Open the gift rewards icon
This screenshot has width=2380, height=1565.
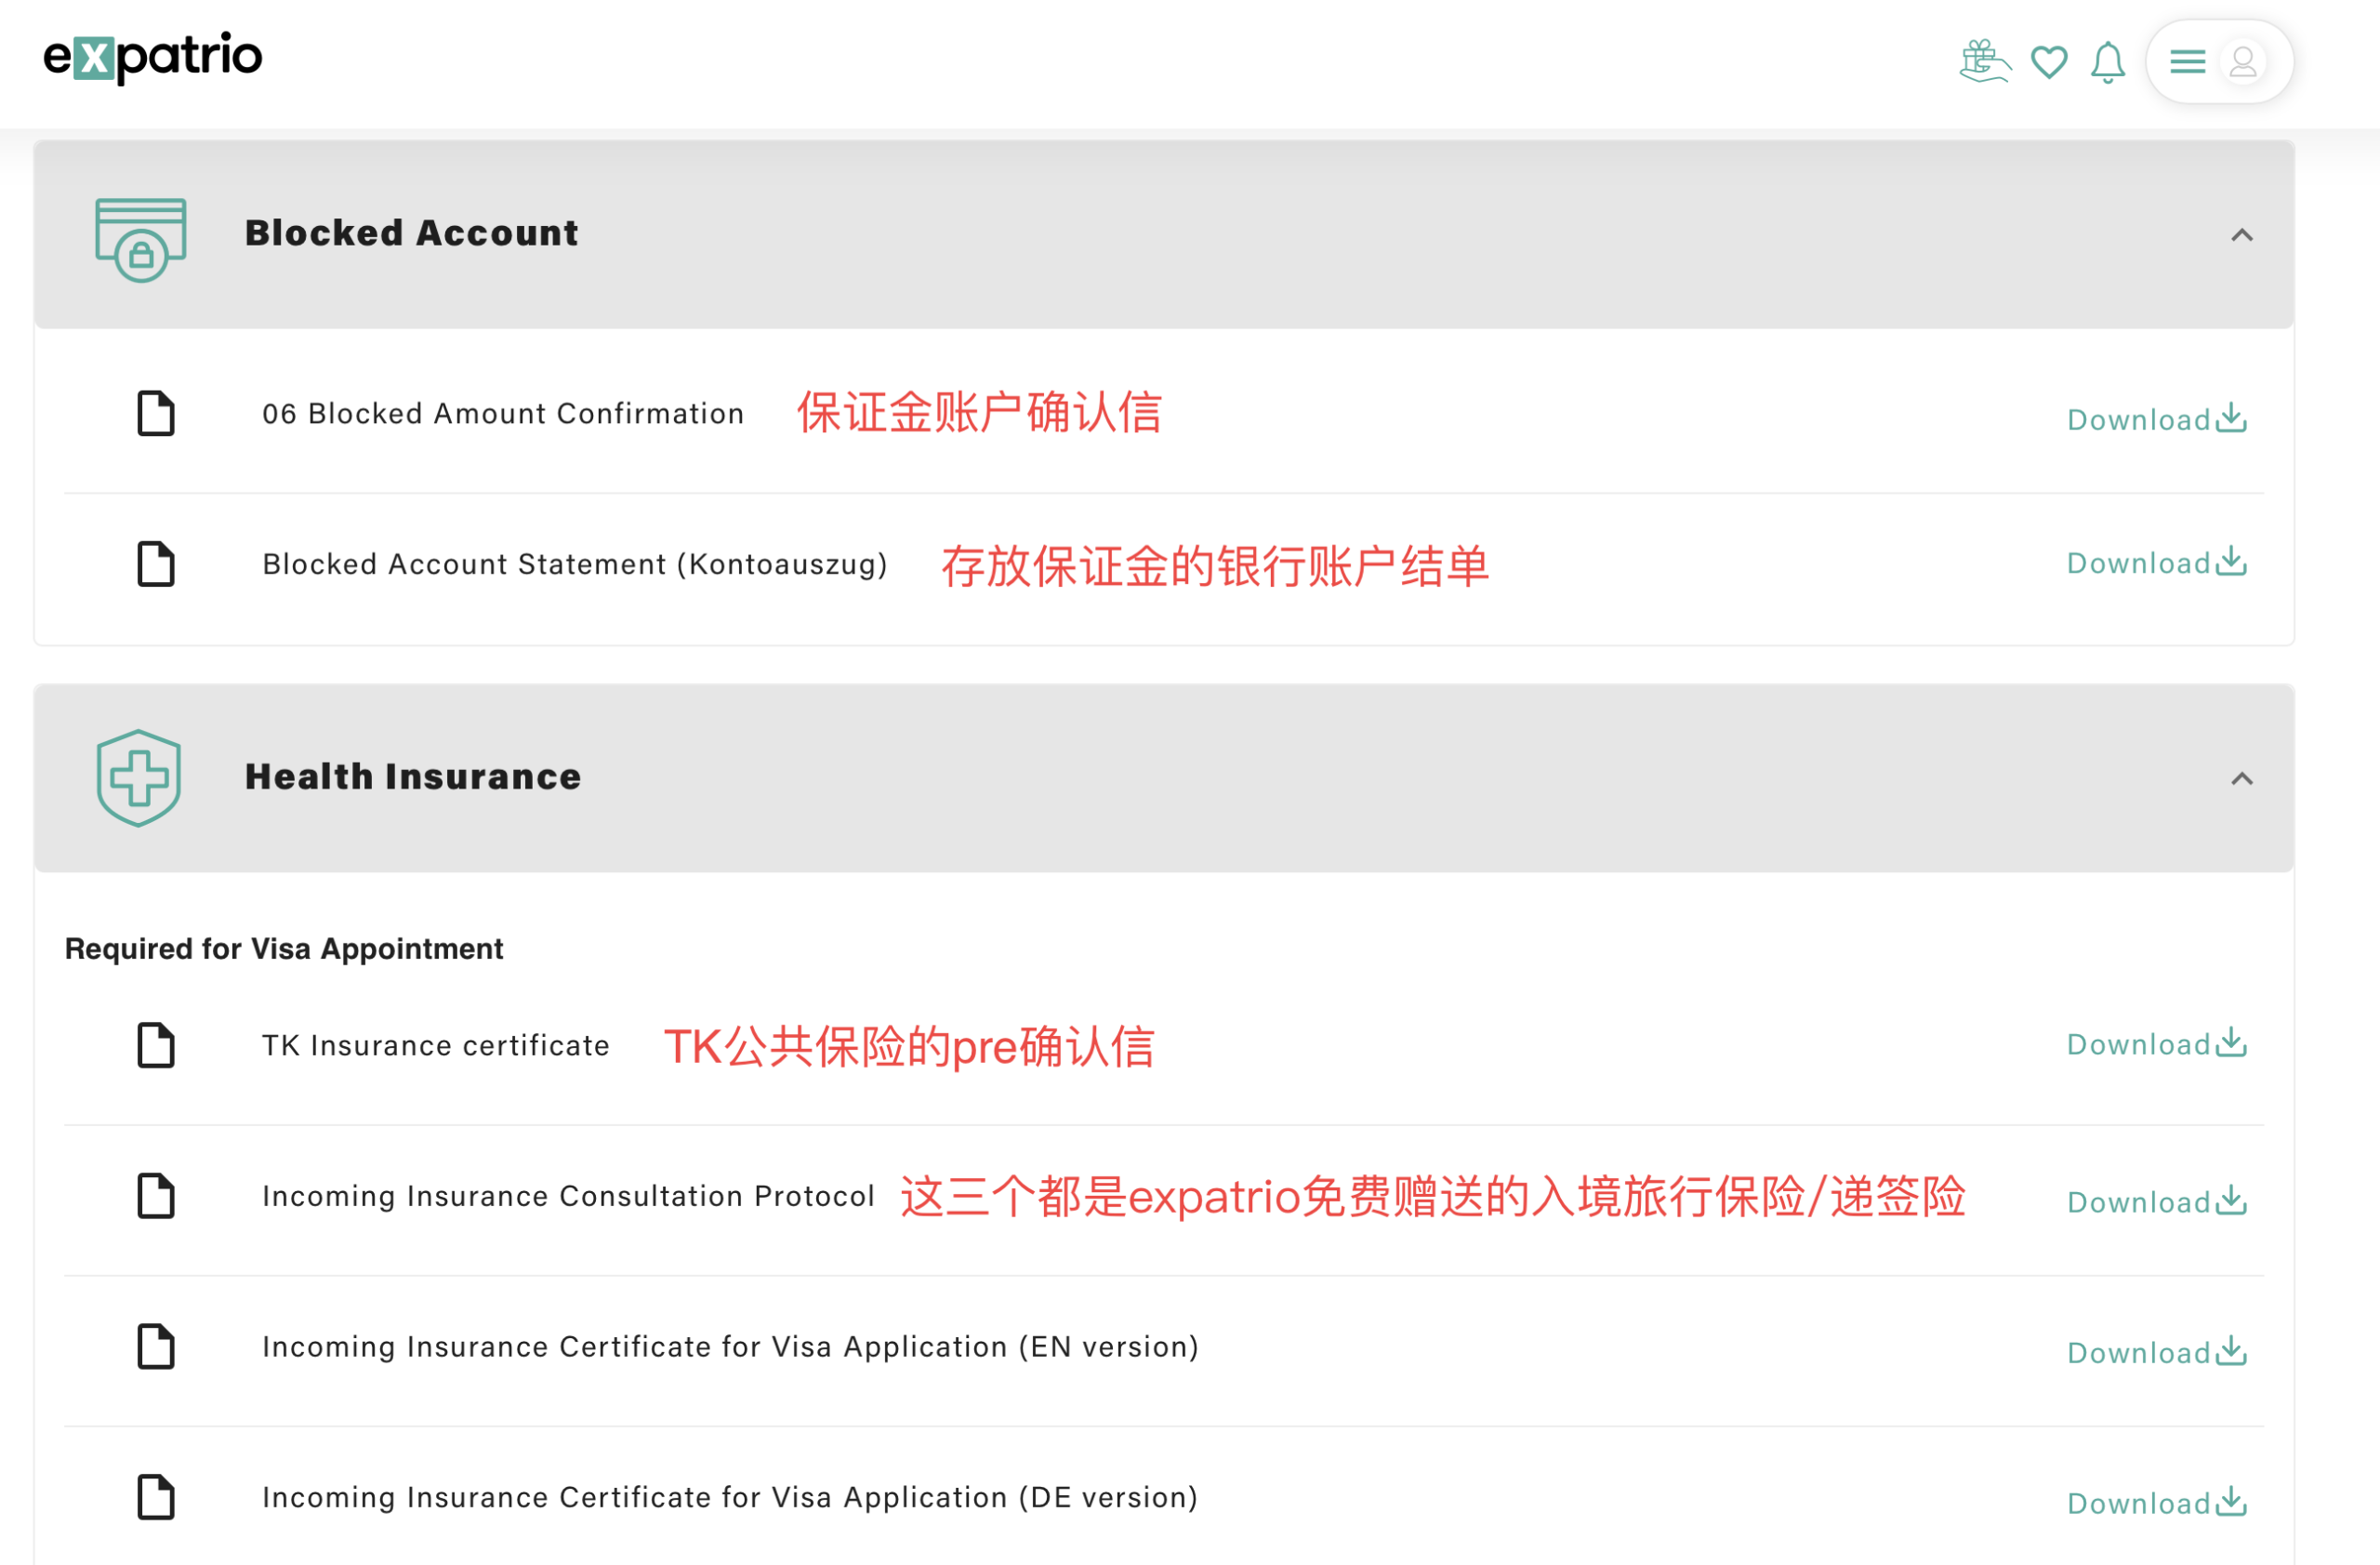coord(1984,62)
